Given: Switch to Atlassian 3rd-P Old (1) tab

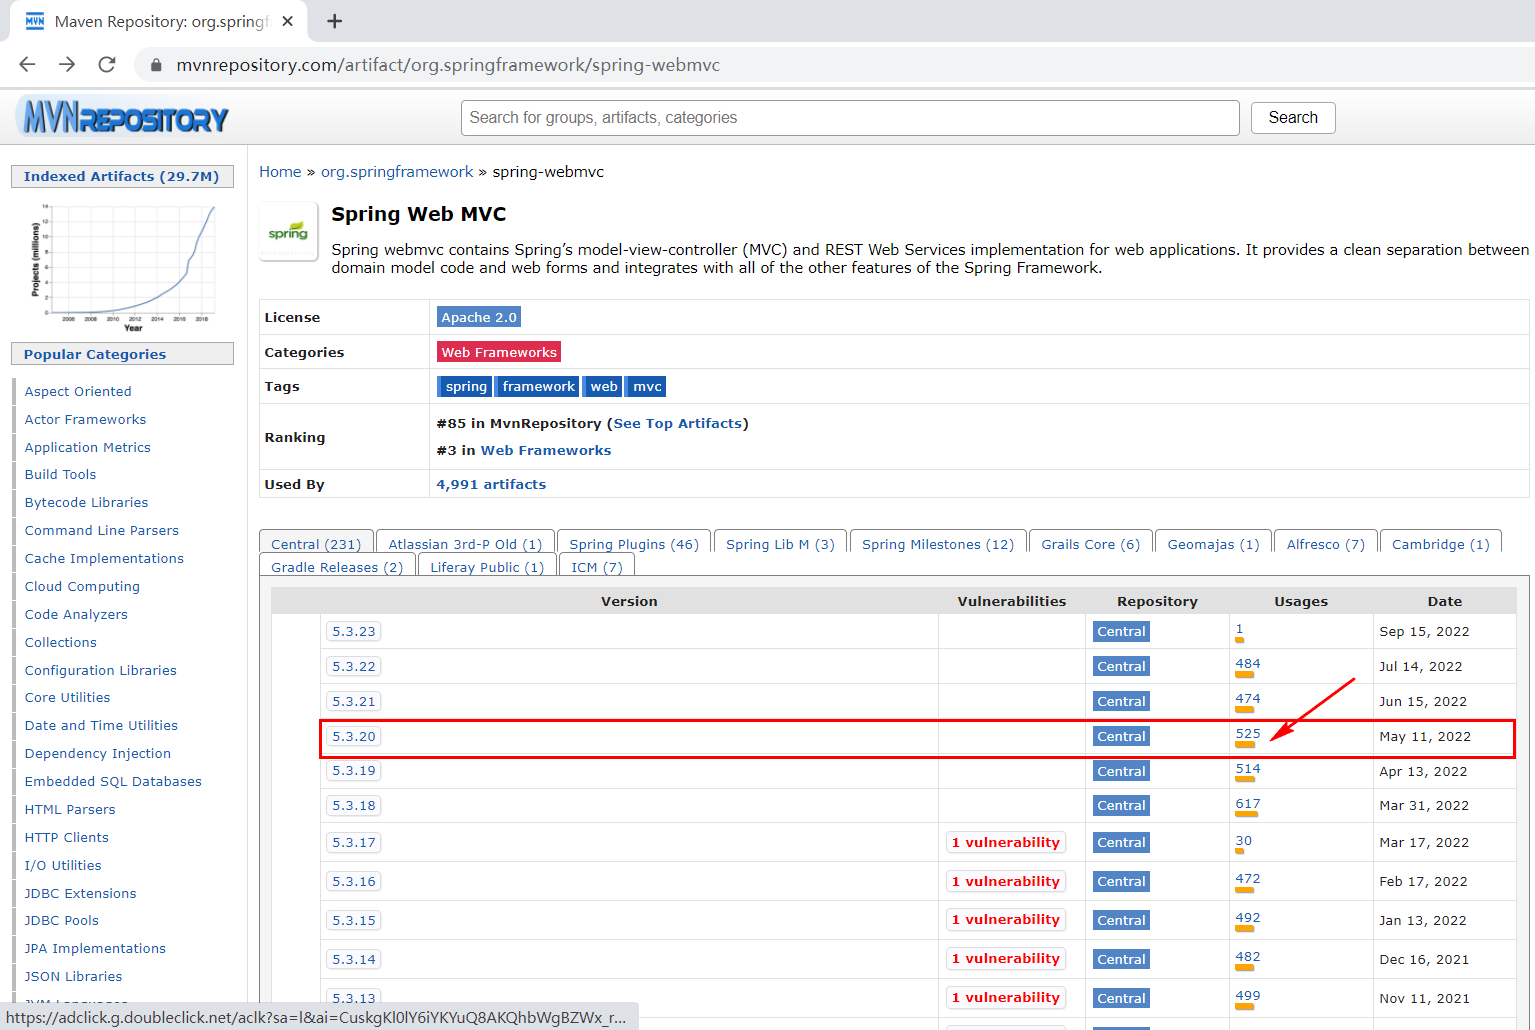Looking at the screenshot, I should click(x=465, y=544).
